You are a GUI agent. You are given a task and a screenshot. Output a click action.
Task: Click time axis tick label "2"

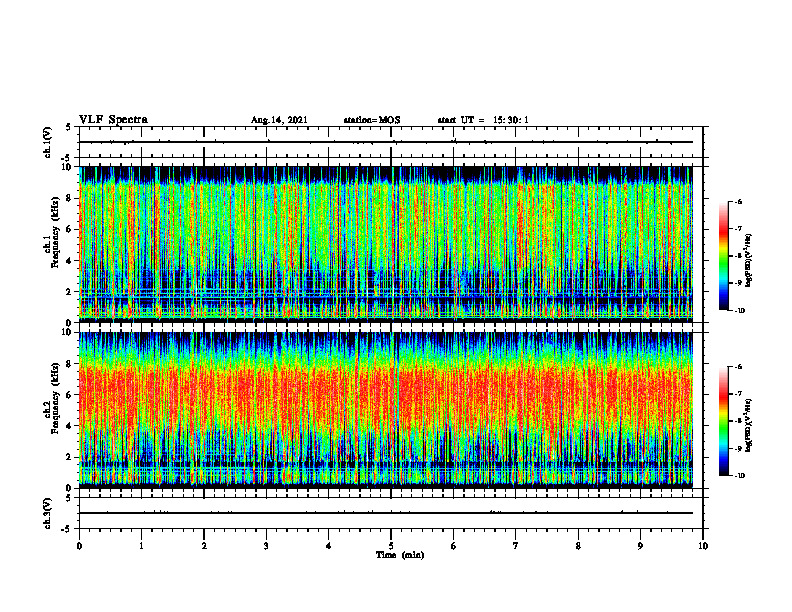coord(204,546)
